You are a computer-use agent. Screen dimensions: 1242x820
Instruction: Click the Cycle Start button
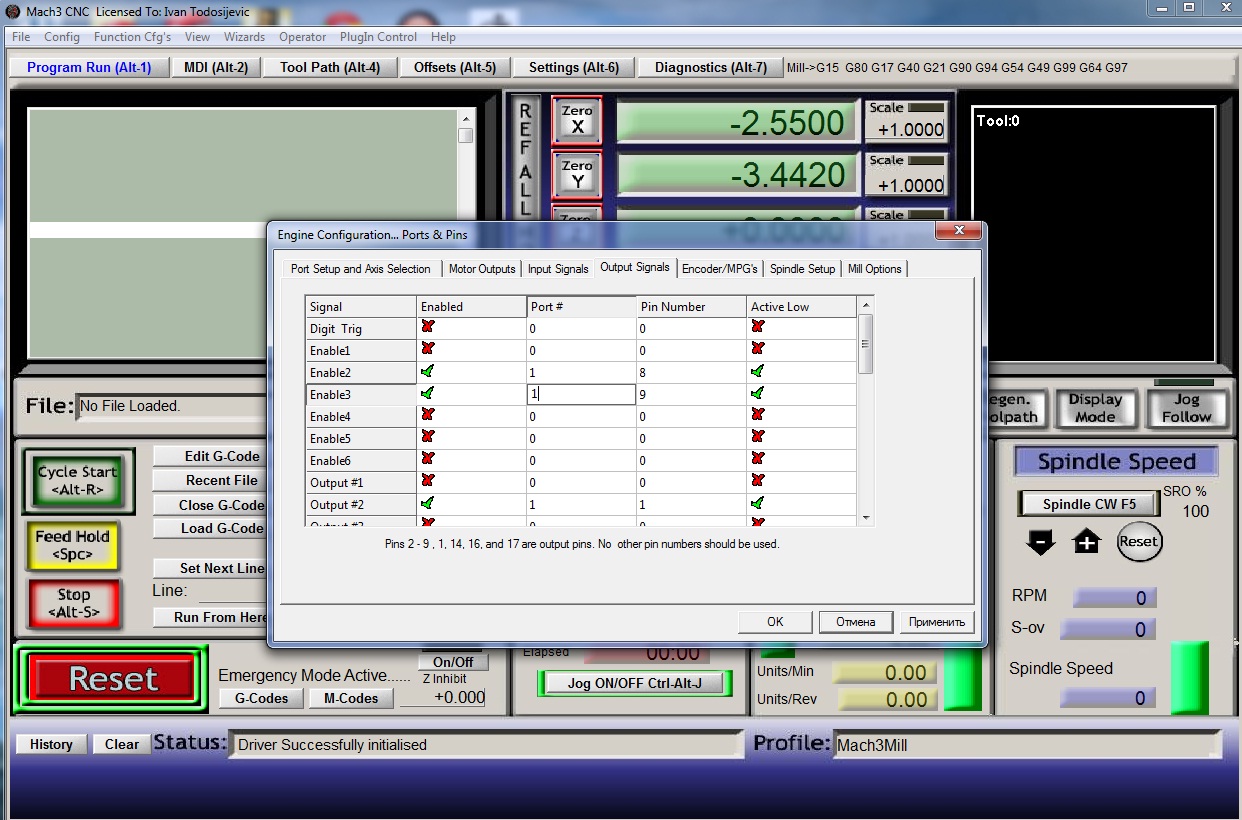point(78,480)
